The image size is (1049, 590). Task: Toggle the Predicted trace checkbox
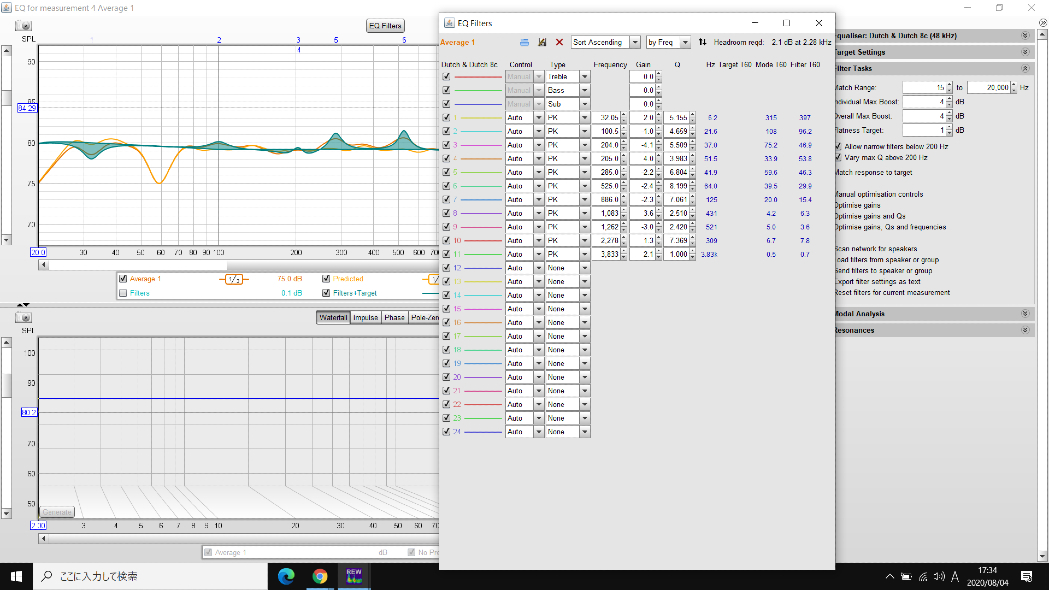click(326, 279)
